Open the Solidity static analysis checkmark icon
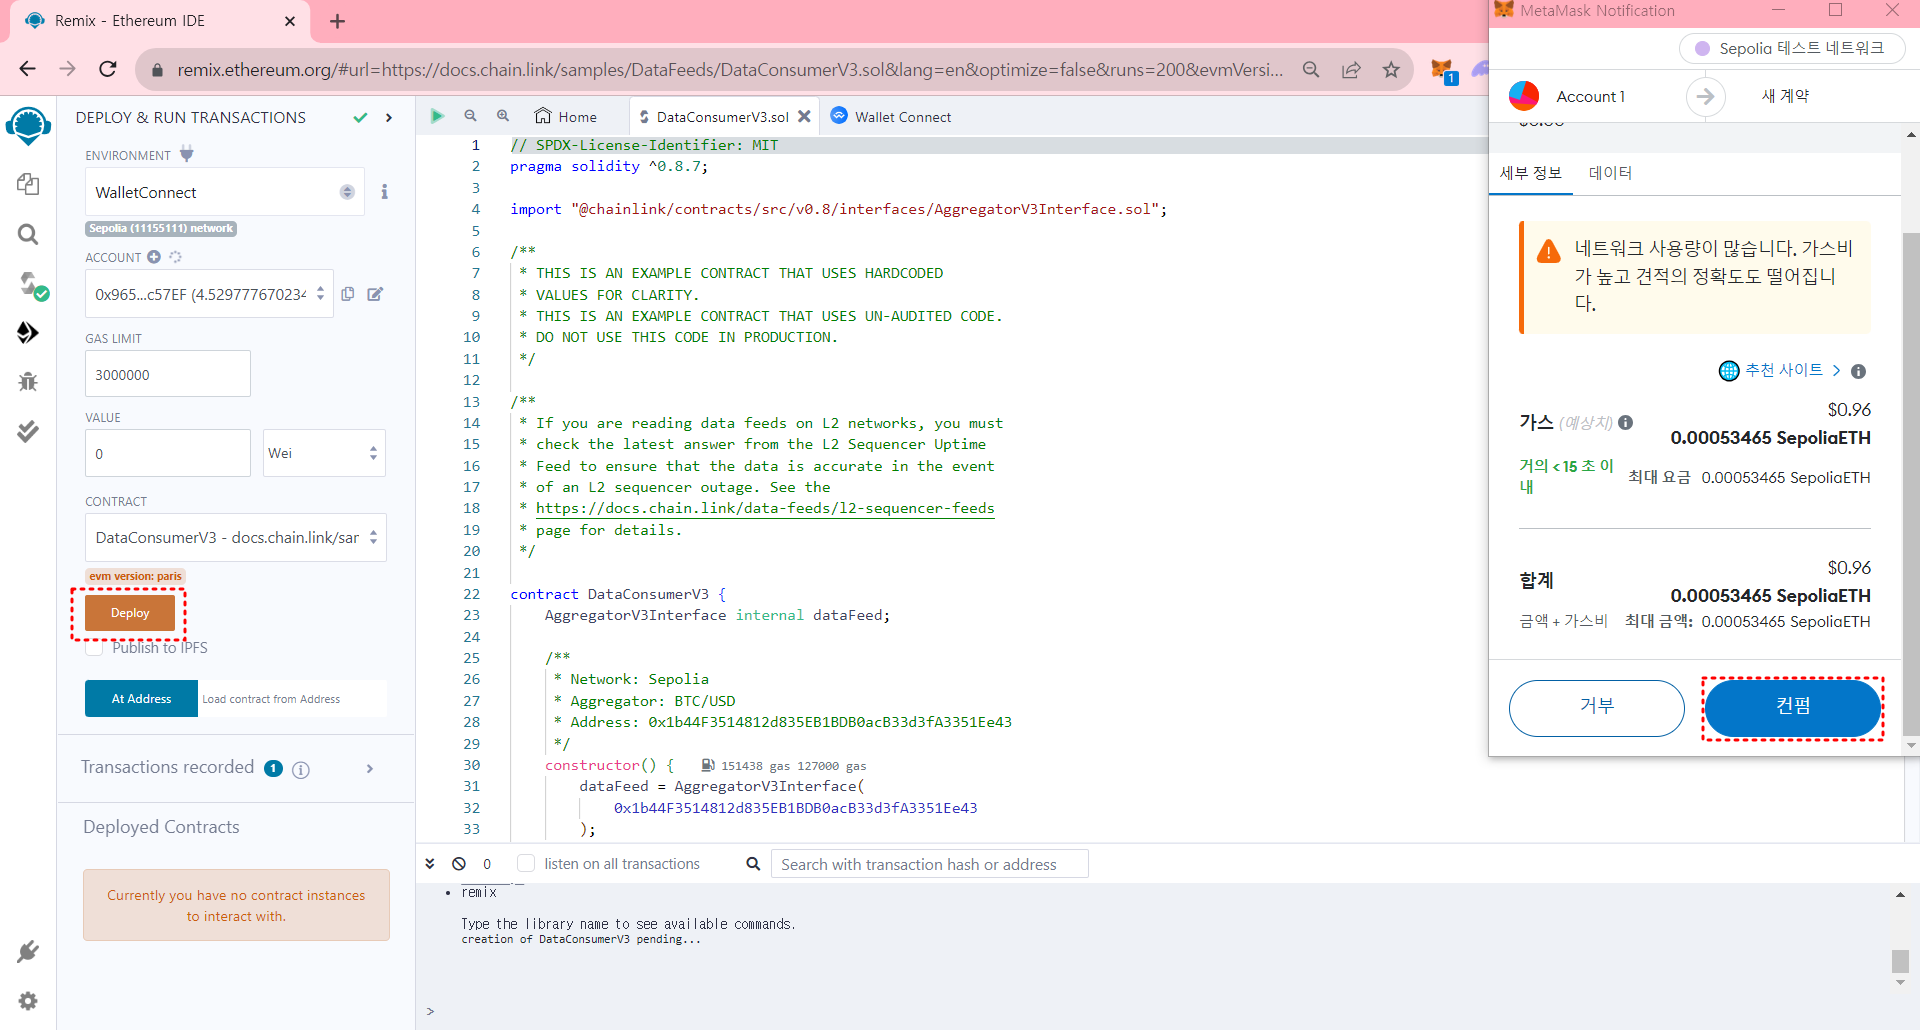1920x1030 pixels. tap(28, 431)
